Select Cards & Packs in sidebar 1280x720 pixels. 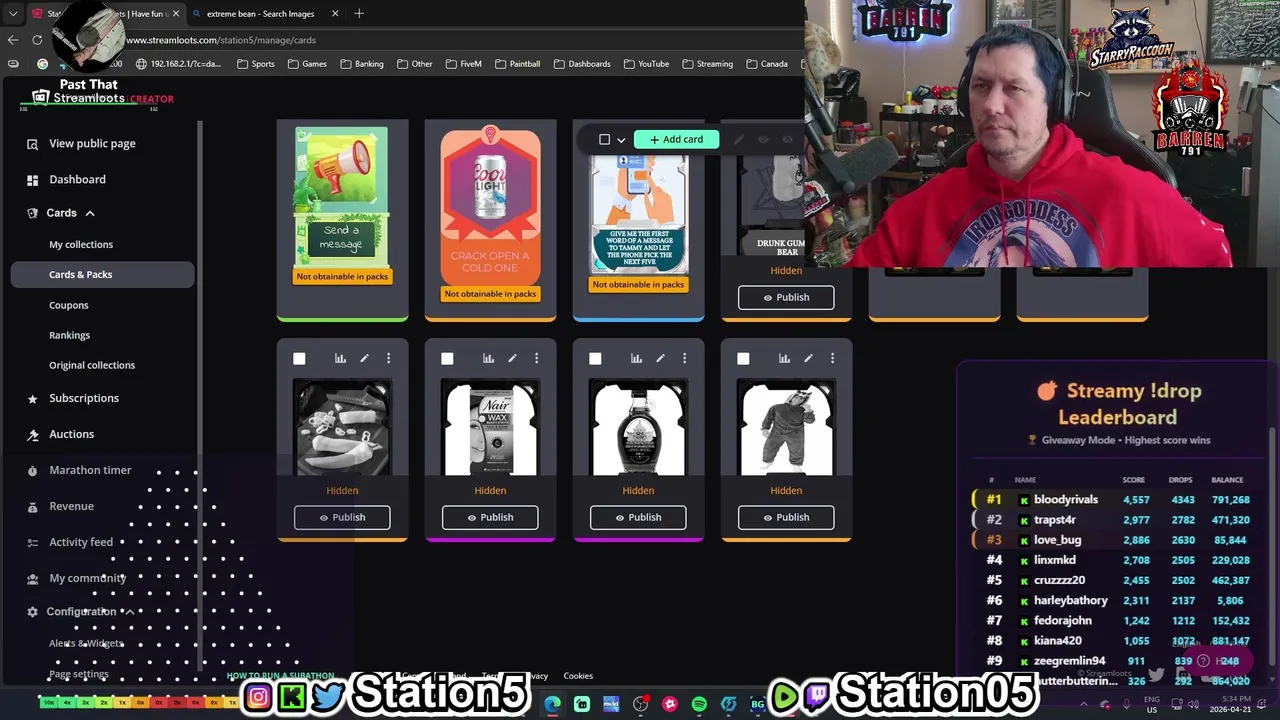pyautogui.click(x=102, y=274)
